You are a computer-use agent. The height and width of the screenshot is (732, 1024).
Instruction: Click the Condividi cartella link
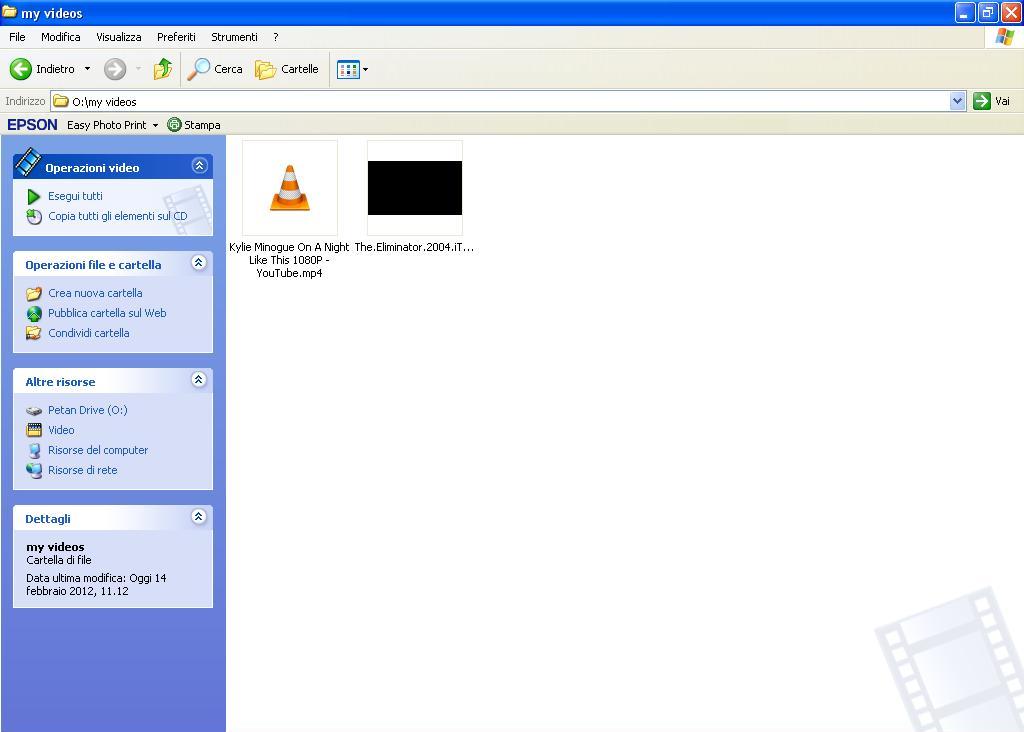(89, 333)
